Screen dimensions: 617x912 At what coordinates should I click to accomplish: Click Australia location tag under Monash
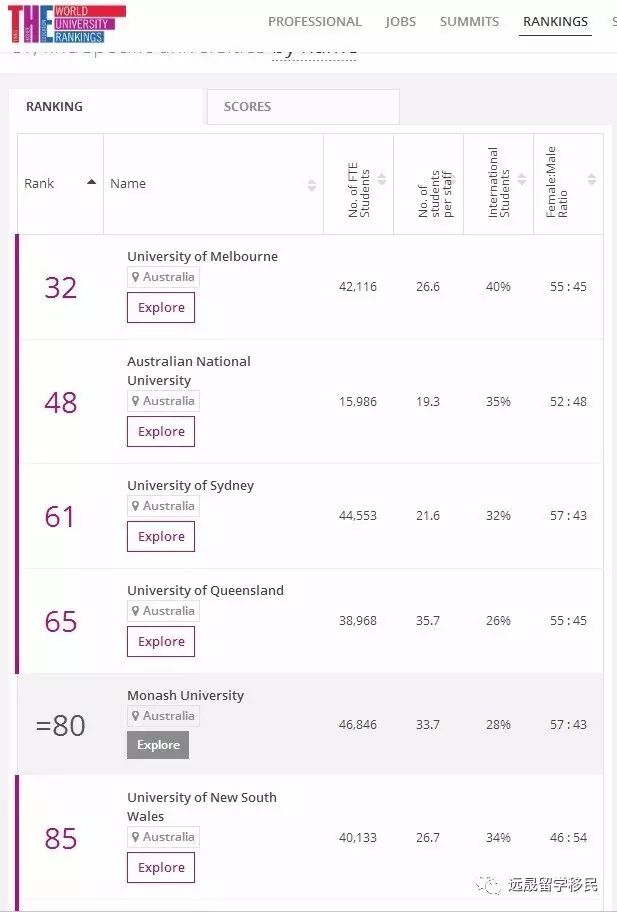[x=163, y=716]
